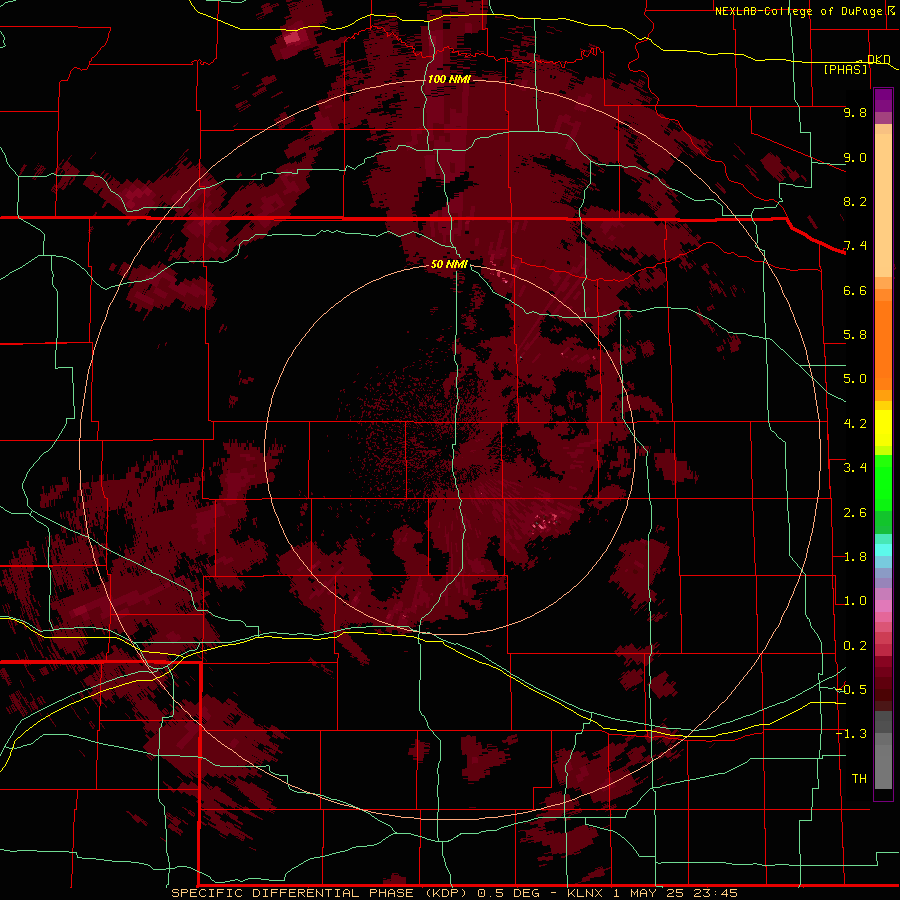
Task: Click the 50 NMI range ring label
Action: pyautogui.click(x=449, y=264)
